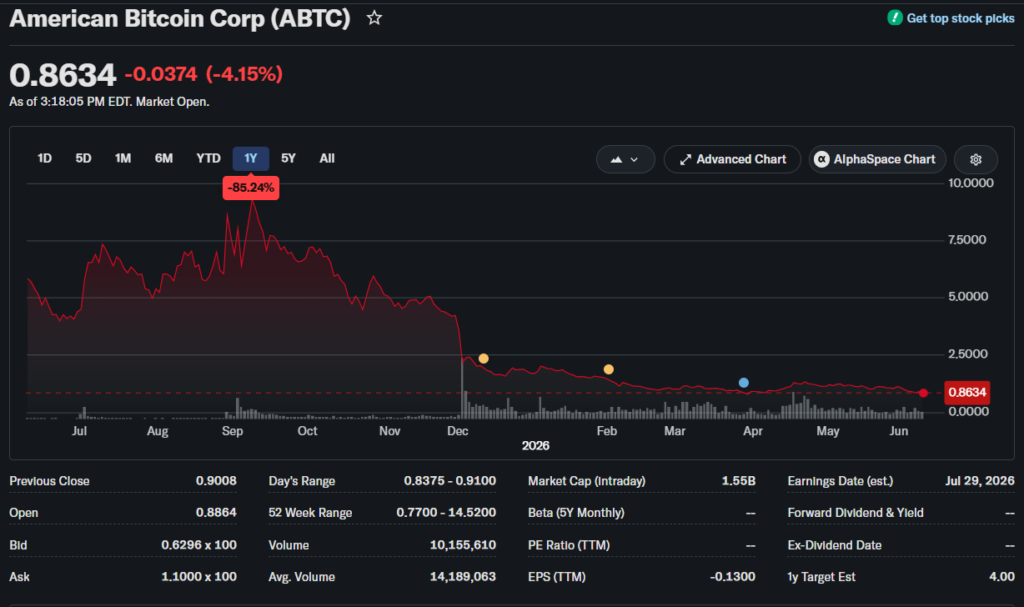This screenshot has width=1024, height=607.
Task: Click the PE Ratio (TTM) label
Action: (x=569, y=545)
